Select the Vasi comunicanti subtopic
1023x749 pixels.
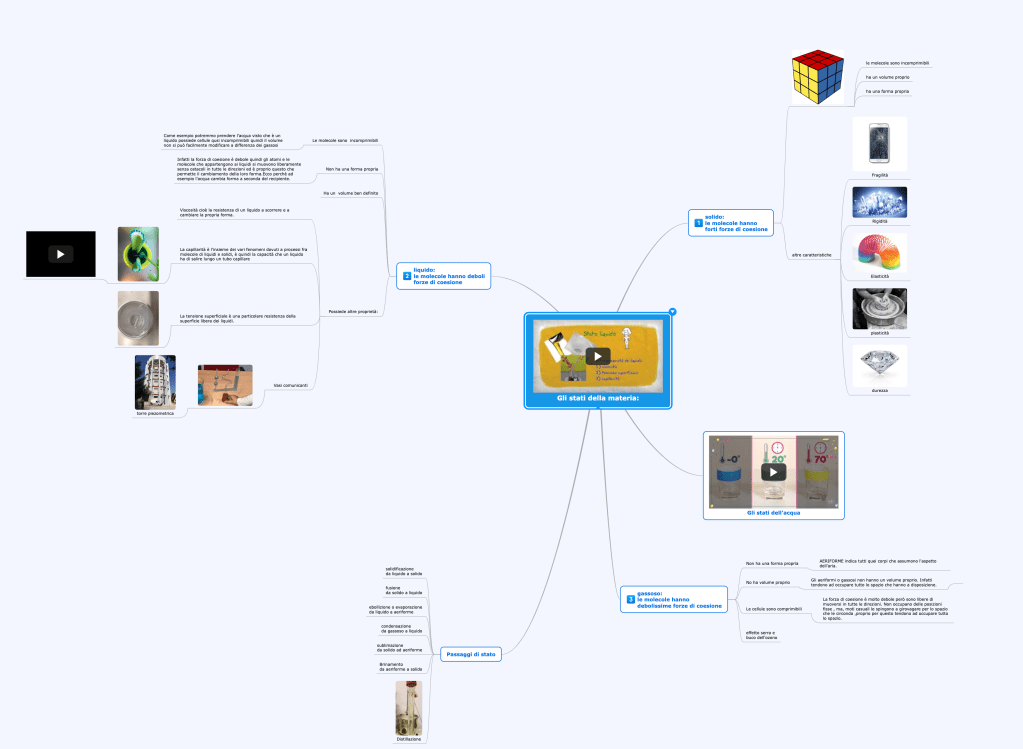tap(290, 385)
